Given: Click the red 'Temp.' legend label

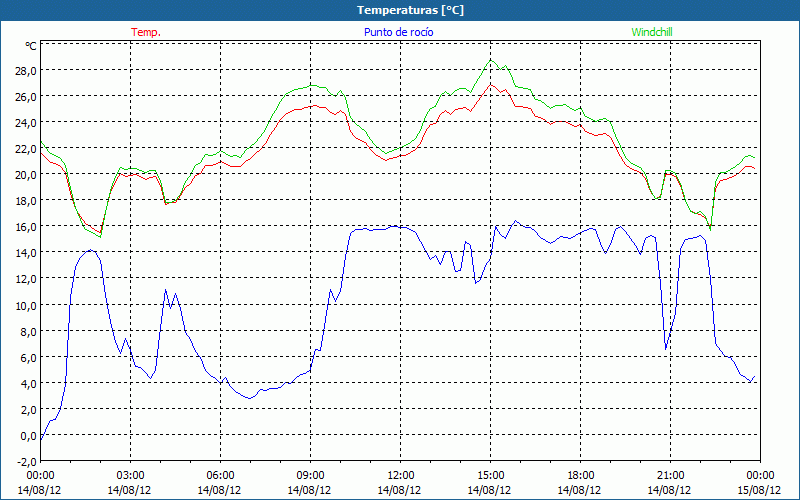Looking at the screenshot, I should tap(146, 32).
